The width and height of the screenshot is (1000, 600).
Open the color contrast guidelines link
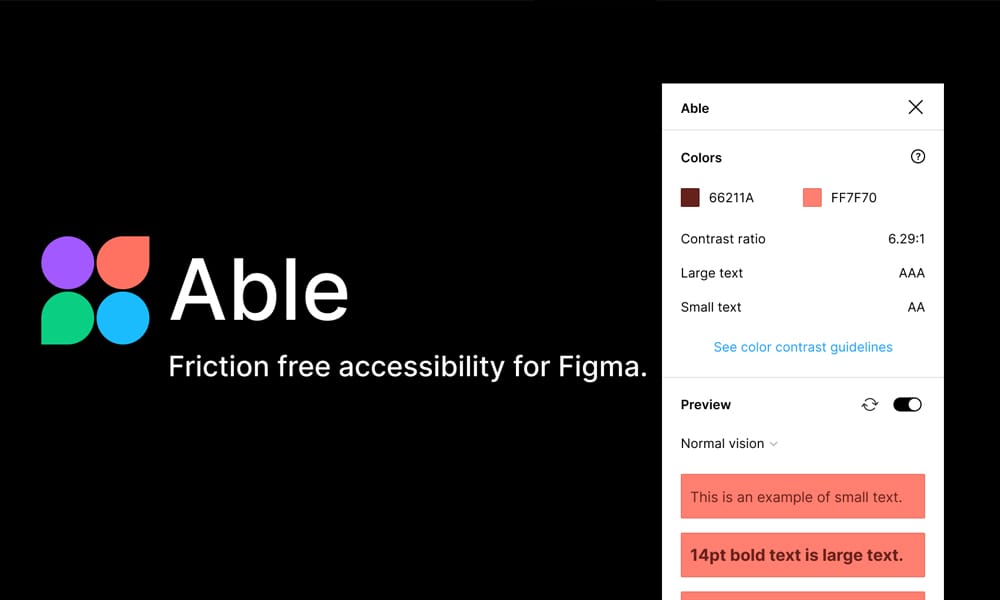coord(802,347)
